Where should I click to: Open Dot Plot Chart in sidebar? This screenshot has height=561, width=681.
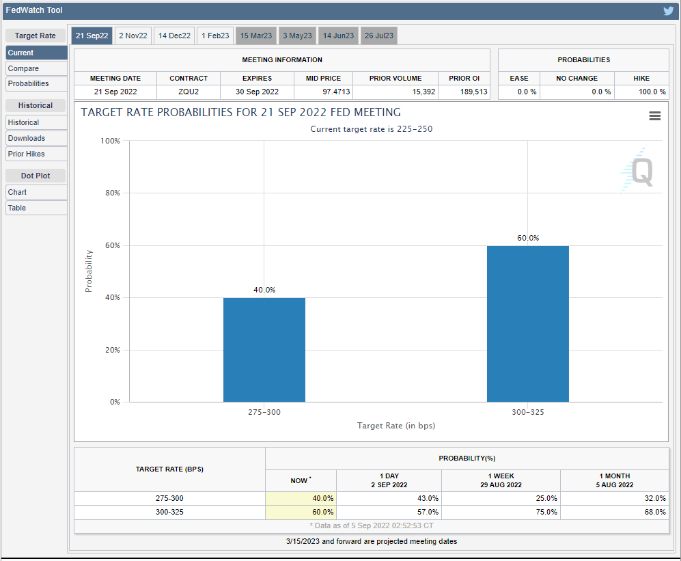(36, 192)
